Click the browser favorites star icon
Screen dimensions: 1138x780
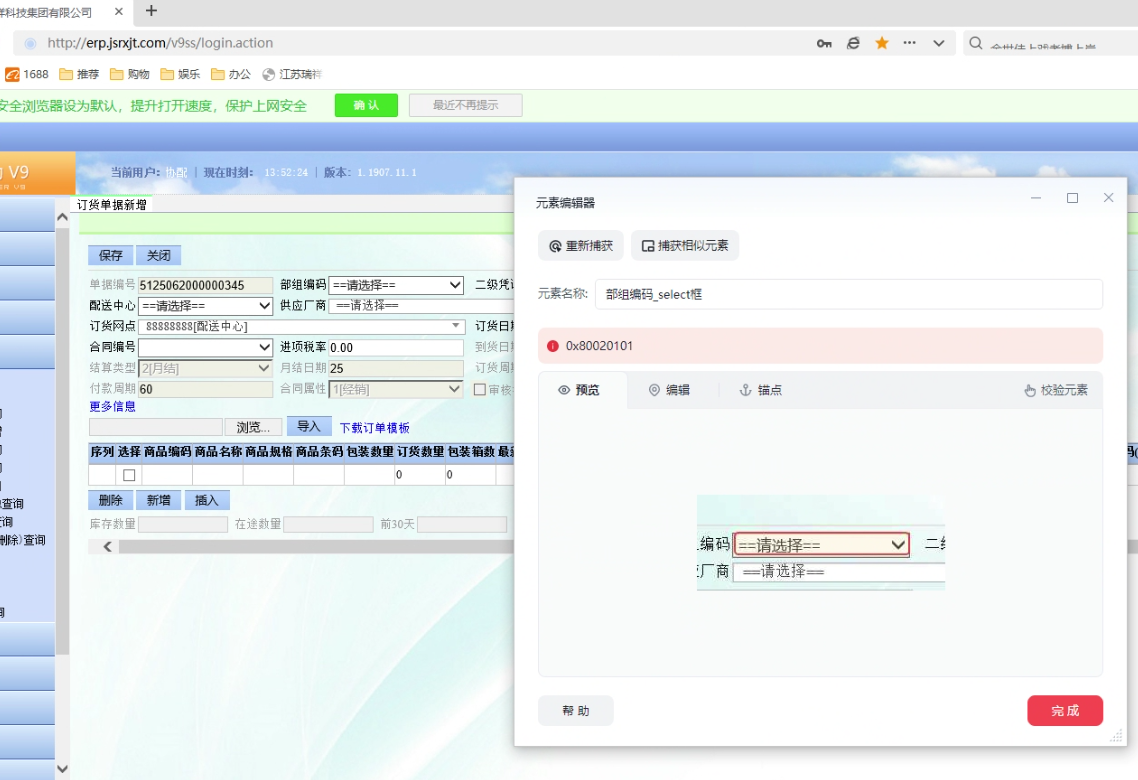882,43
